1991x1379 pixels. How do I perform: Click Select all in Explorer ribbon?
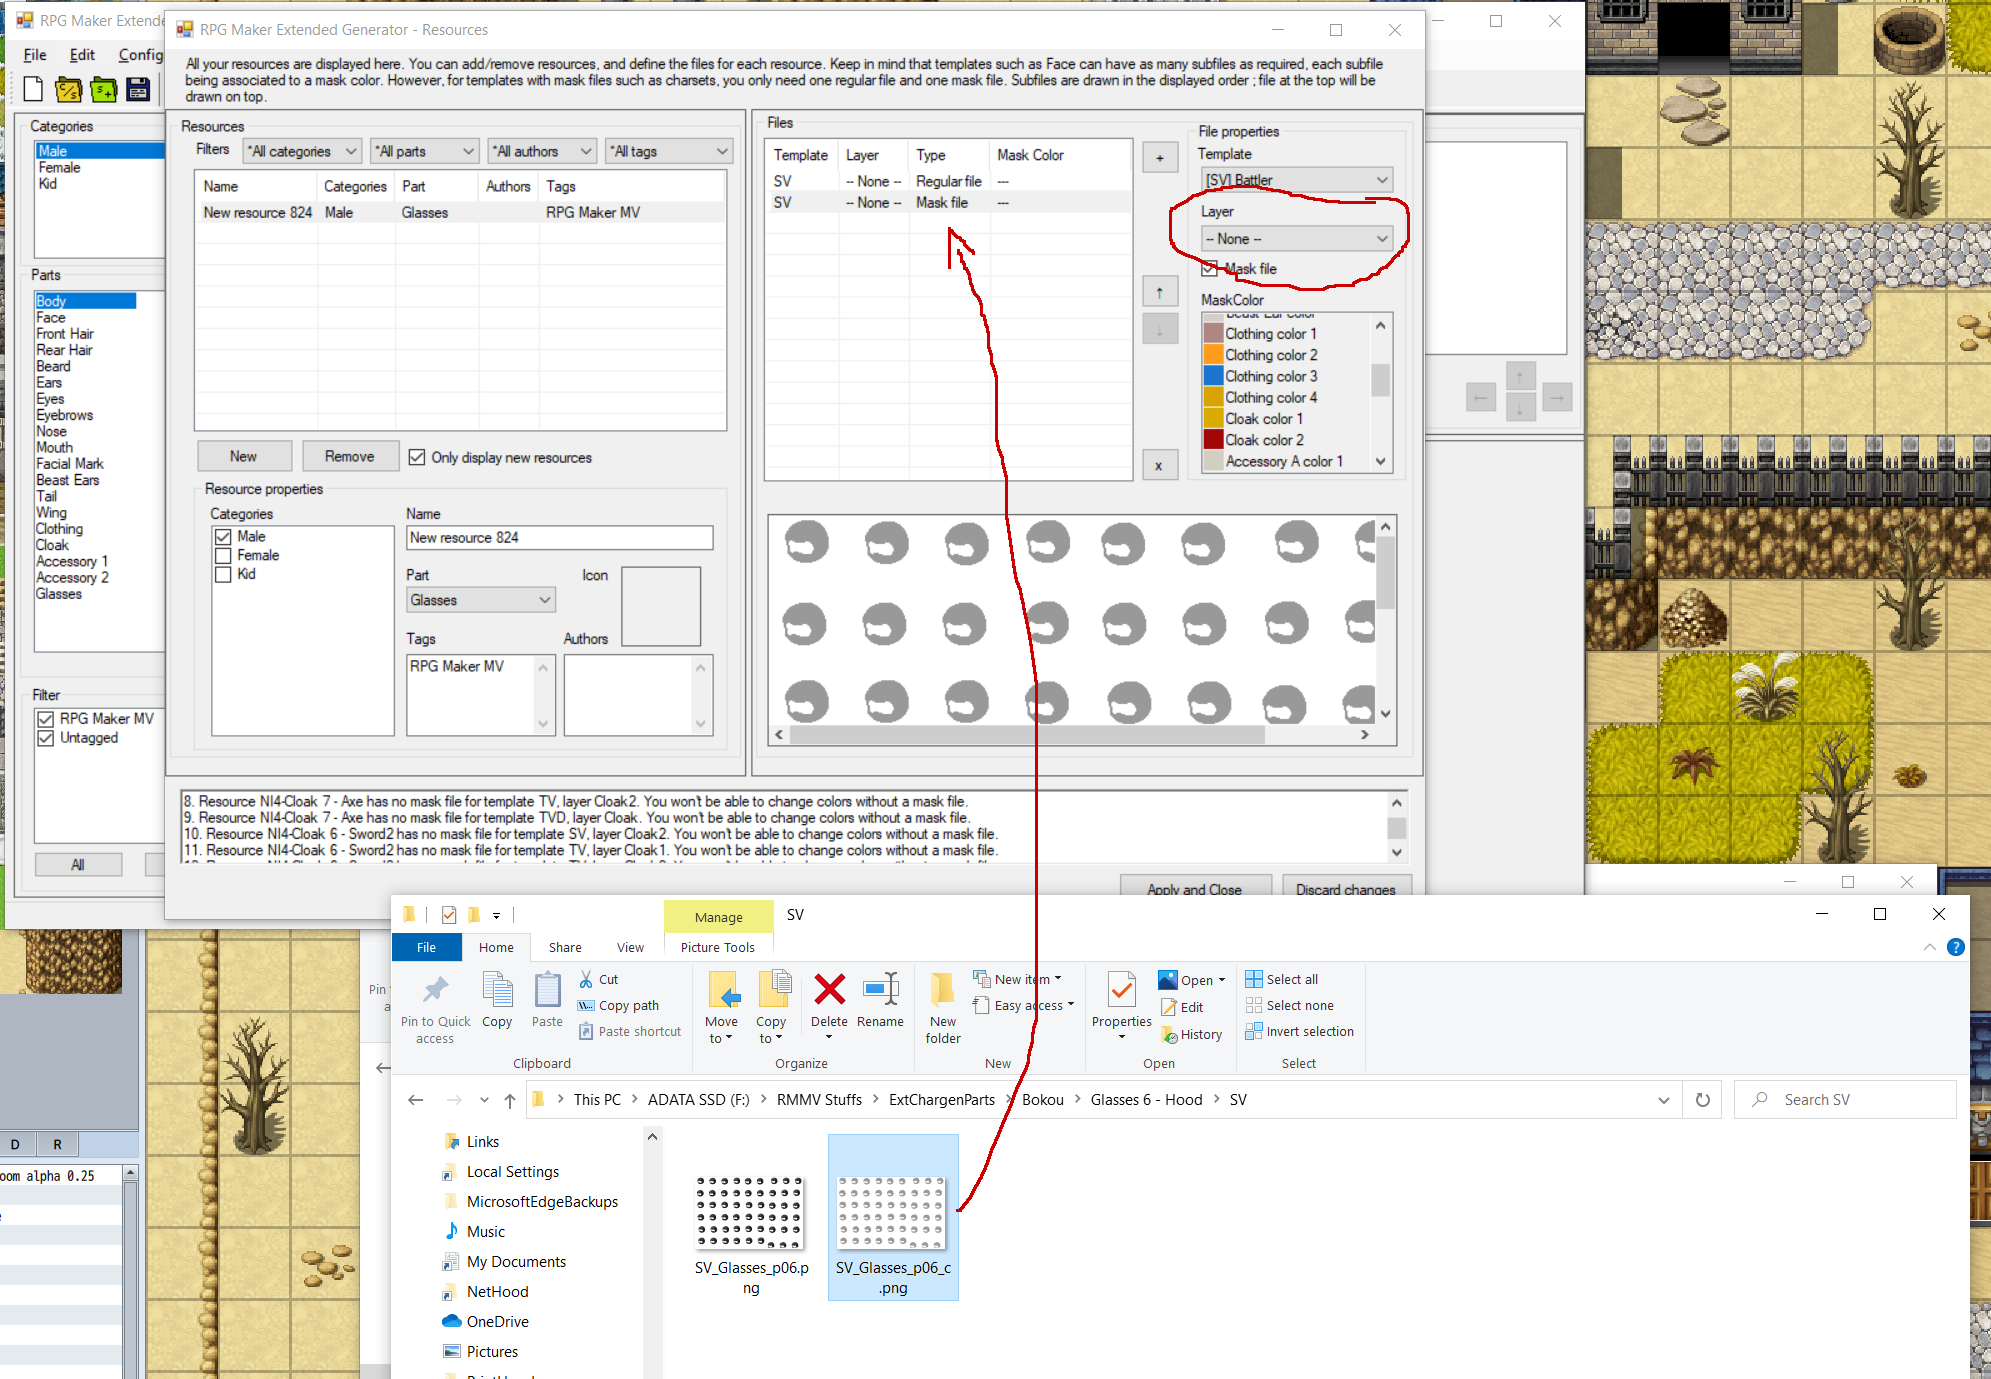click(x=1282, y=979)
